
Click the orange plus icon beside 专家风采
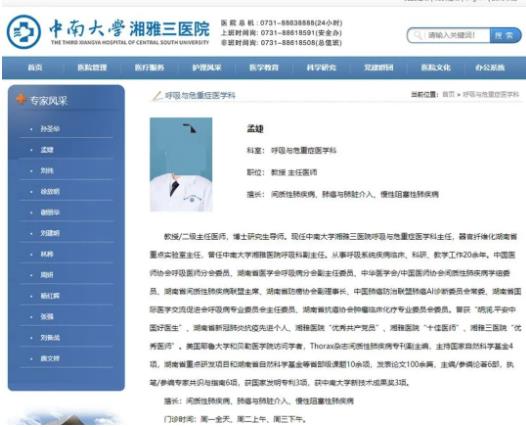pyautogui.click(x=21, y=99)
